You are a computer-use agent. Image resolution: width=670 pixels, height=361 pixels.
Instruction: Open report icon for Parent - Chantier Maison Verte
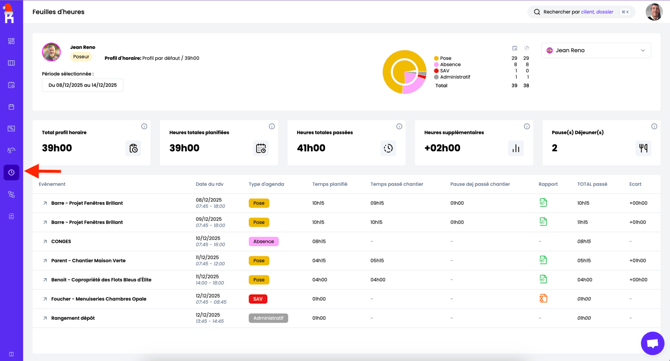point(543,260)
